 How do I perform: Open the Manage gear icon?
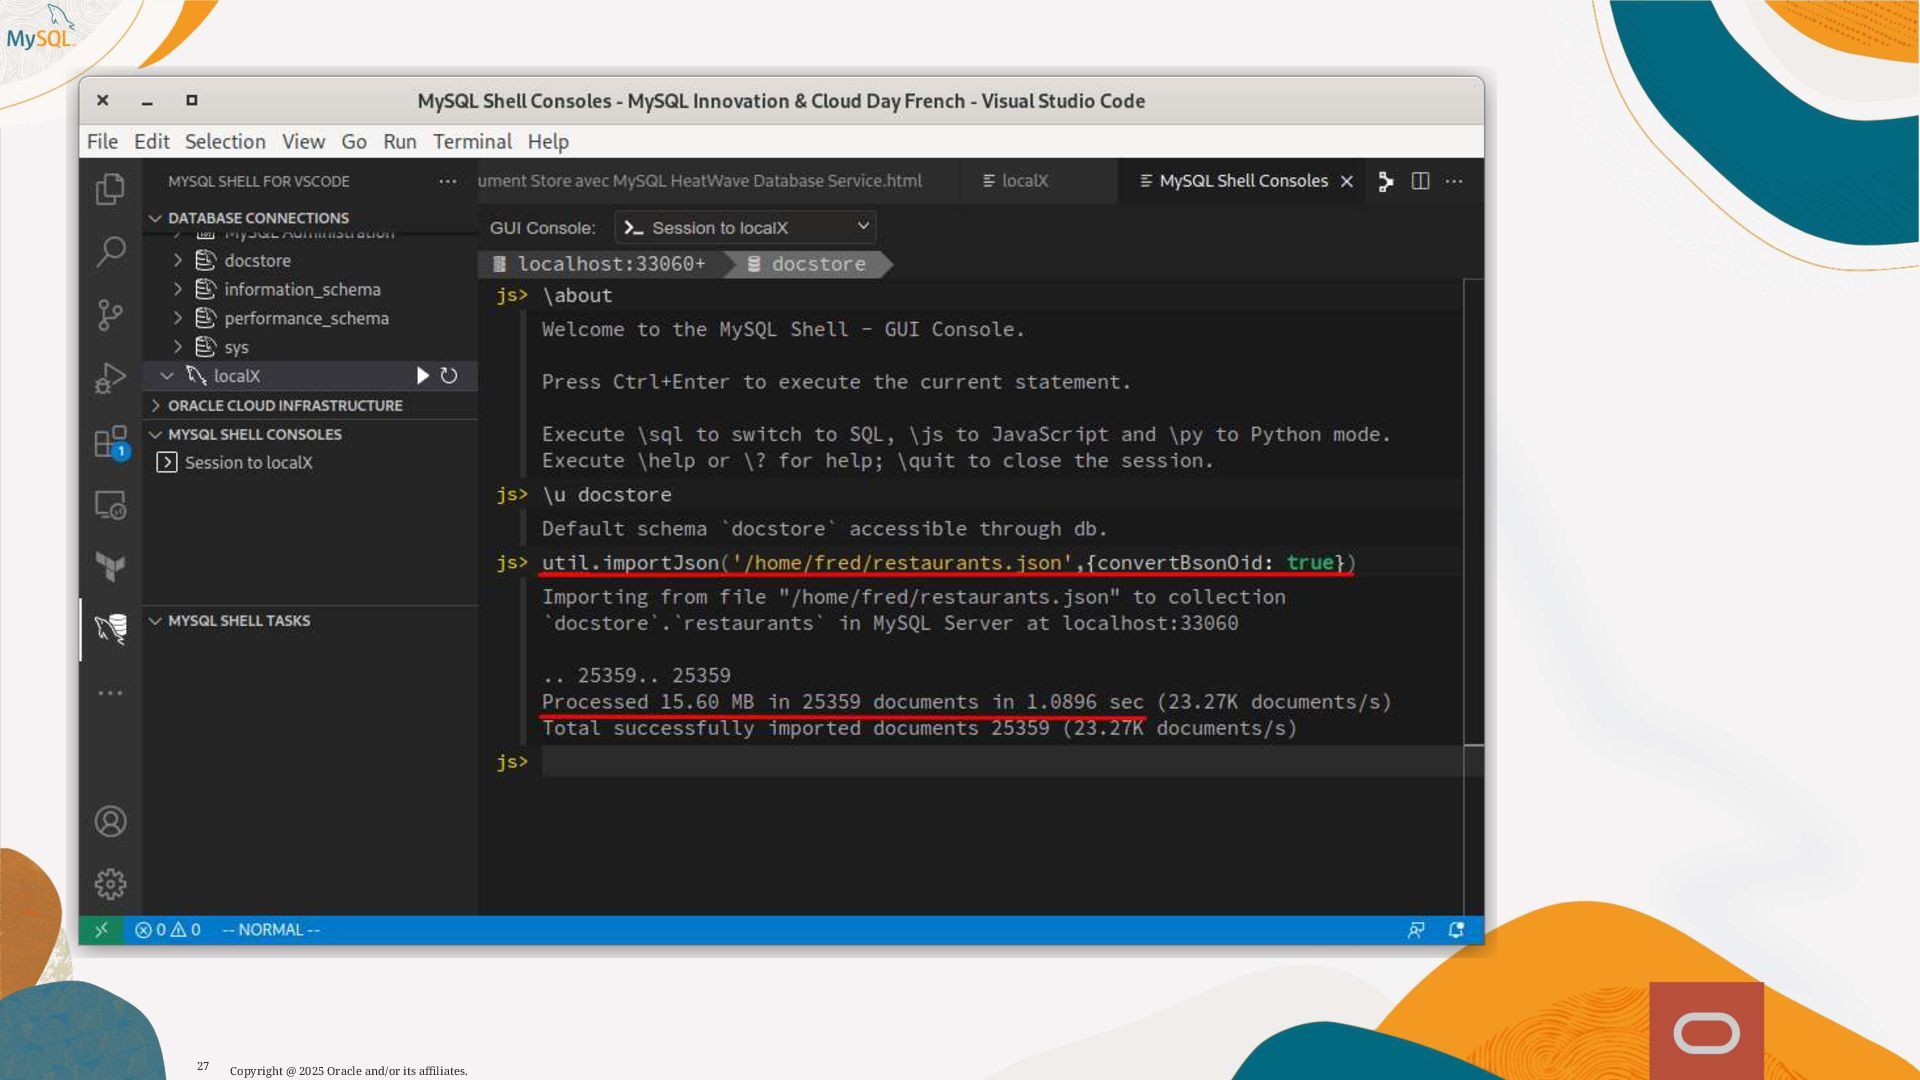click(110, 884)
